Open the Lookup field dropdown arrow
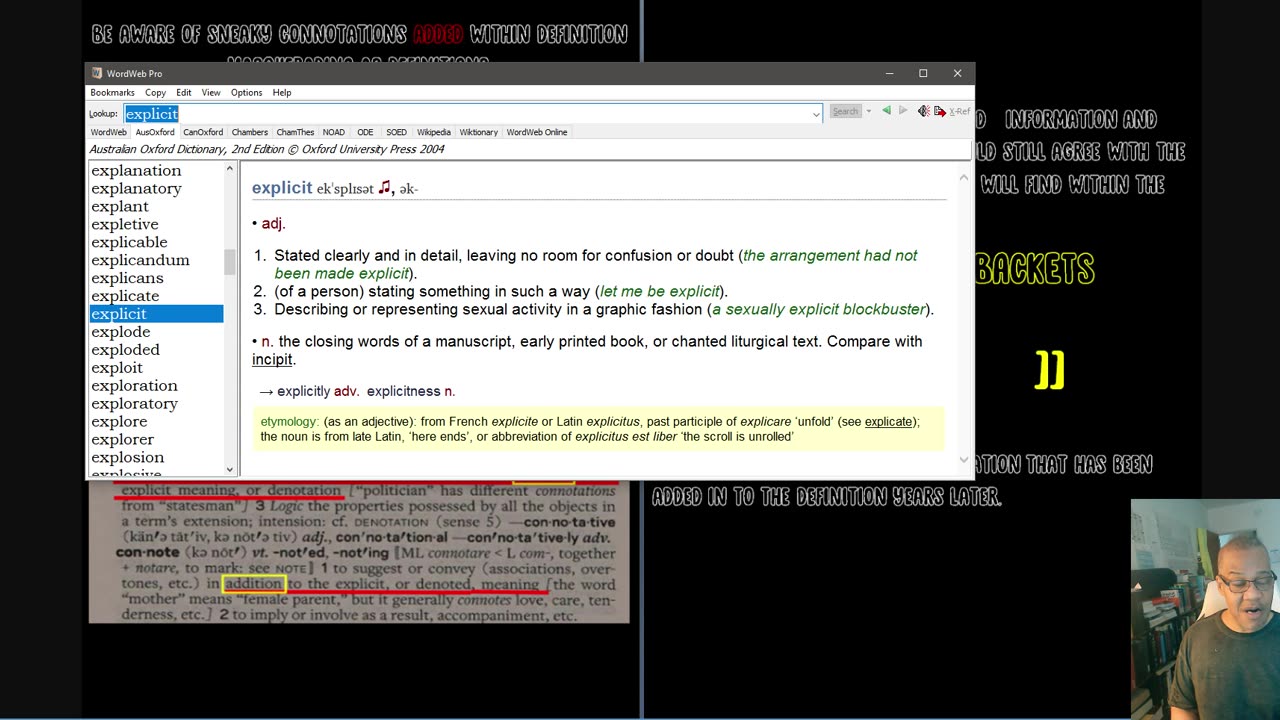Viewport: 1280px width, 720px height. [816, 113]
